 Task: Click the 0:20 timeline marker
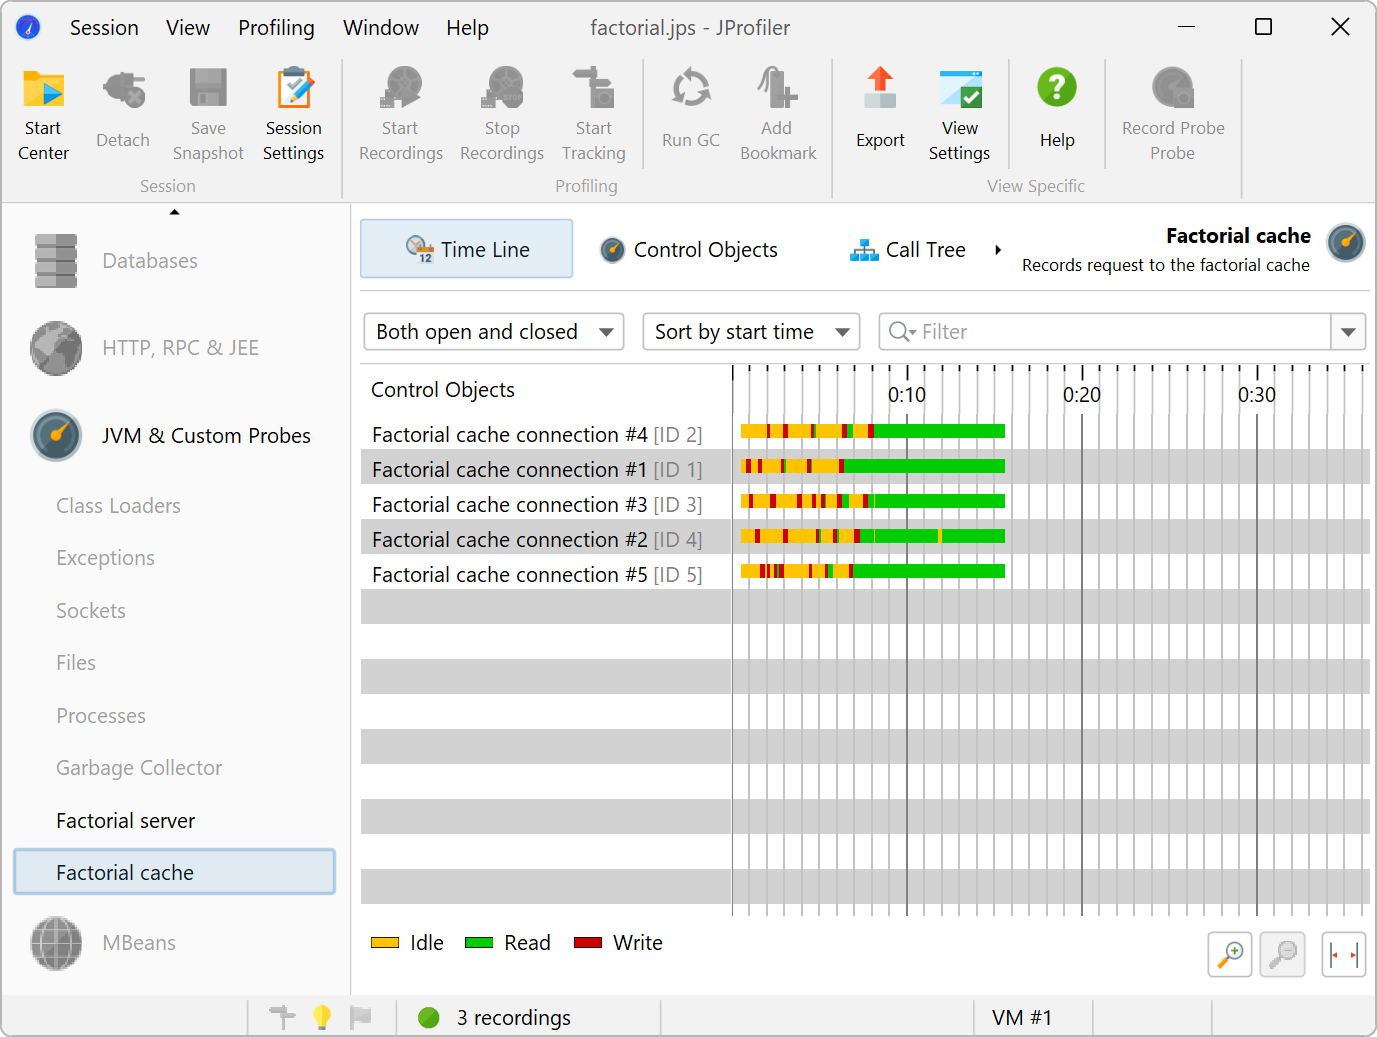(1082, 395)
